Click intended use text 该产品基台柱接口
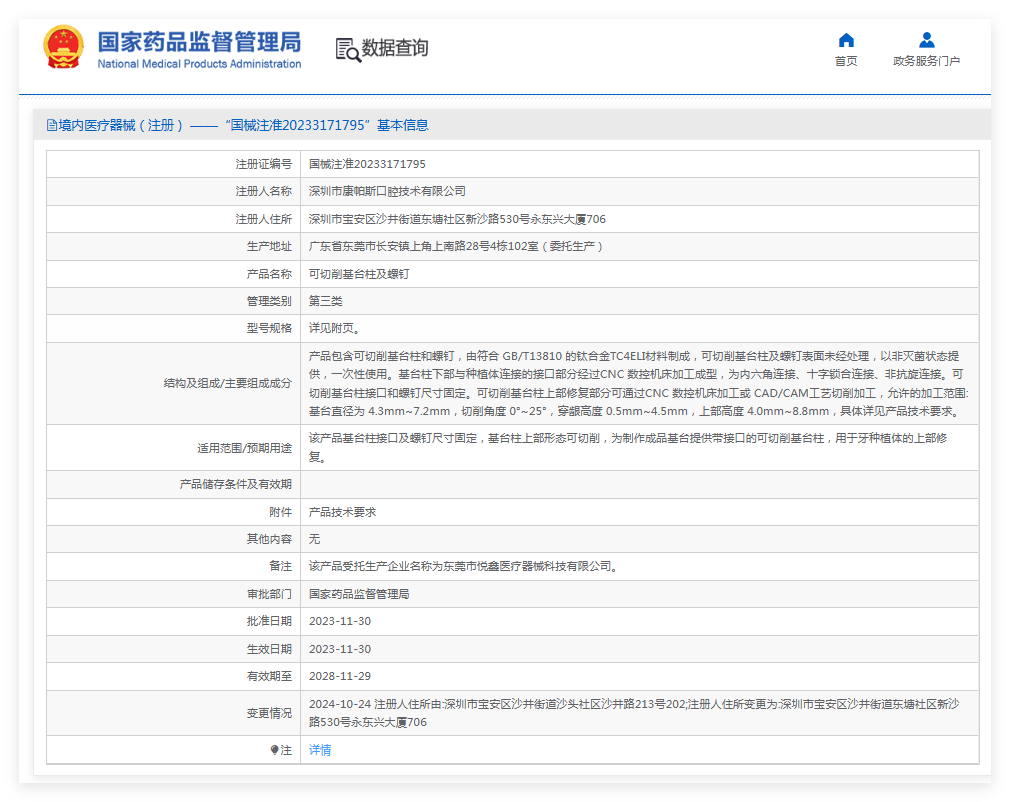Viewport: 1010px width, 802px height. (628, 447)
